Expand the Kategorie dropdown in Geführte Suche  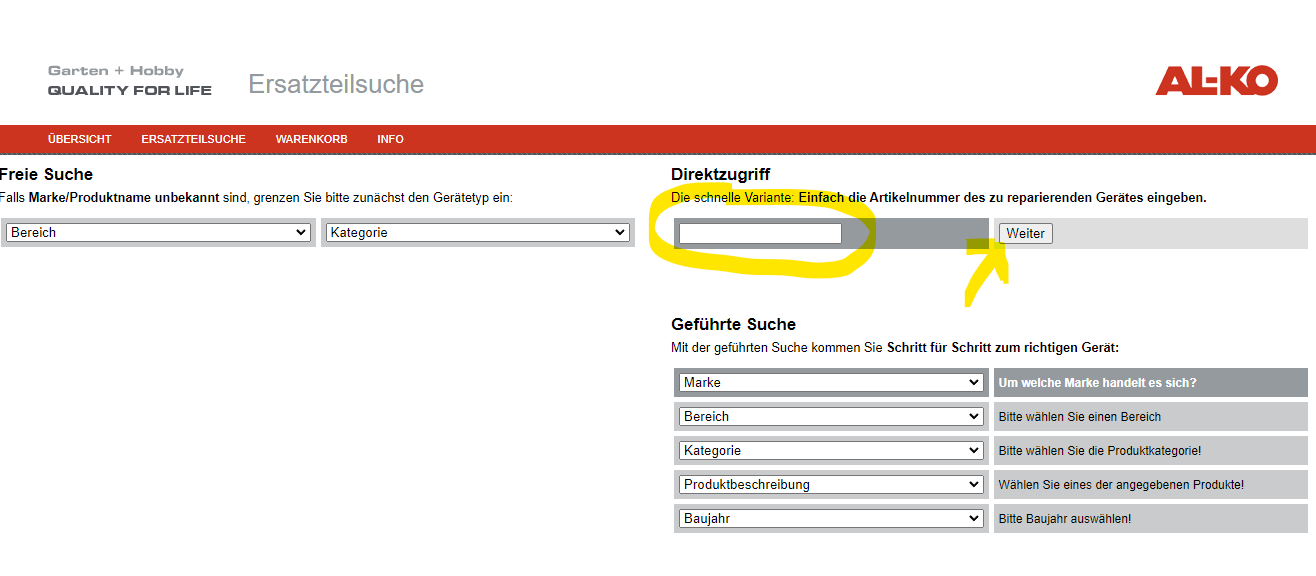click(831, 450)
